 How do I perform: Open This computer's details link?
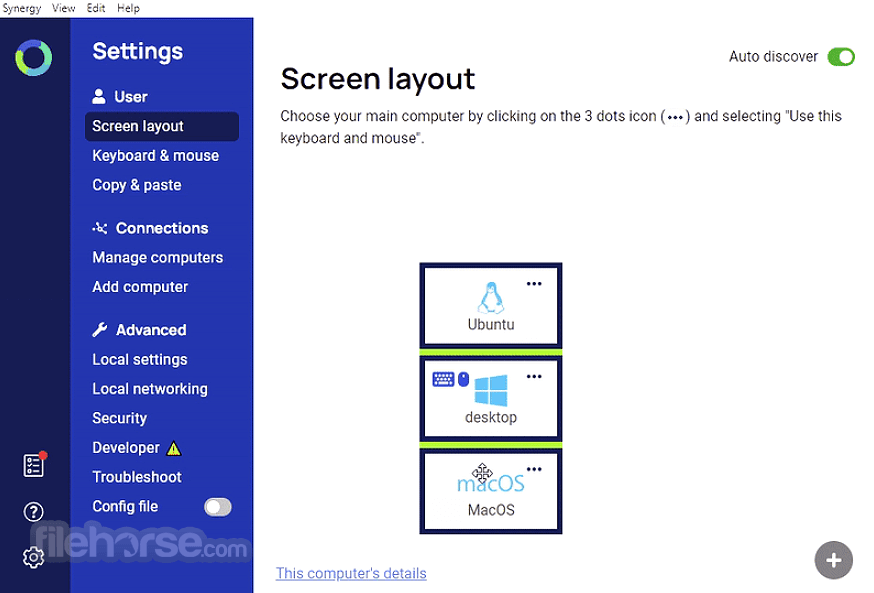351,573
